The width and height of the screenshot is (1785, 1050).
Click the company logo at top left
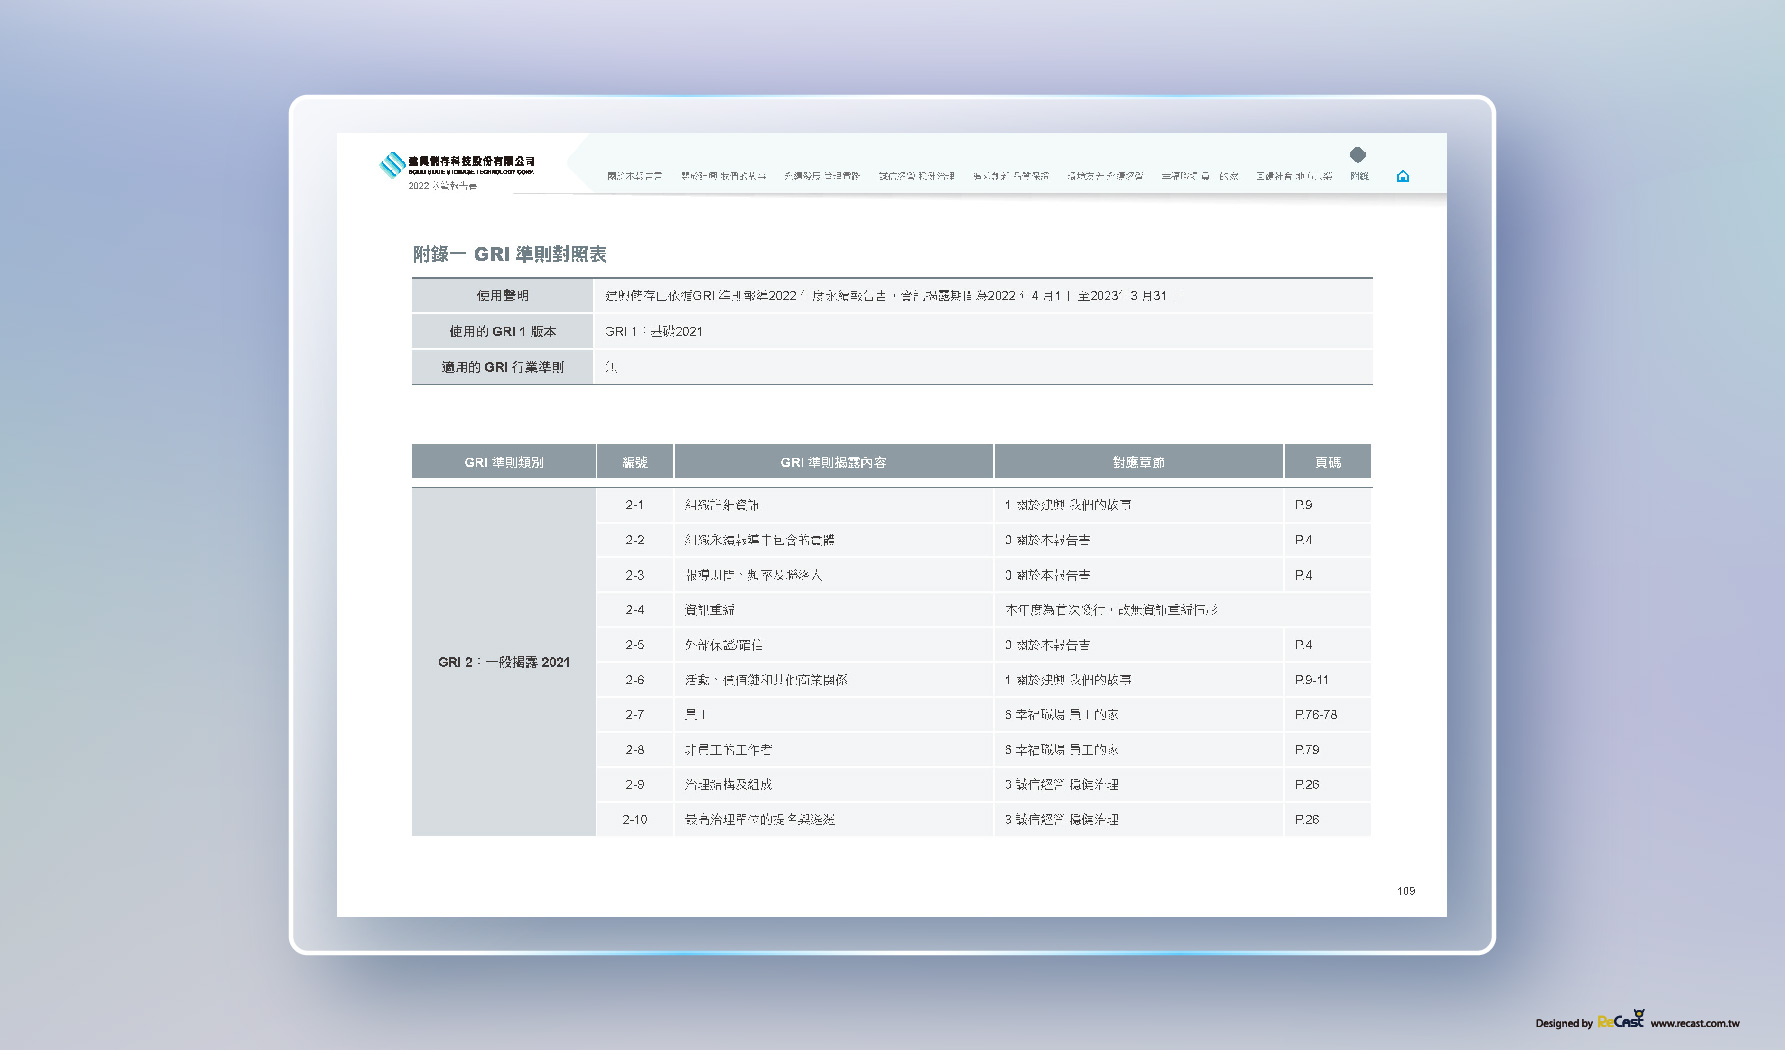(x=456, y=164)
